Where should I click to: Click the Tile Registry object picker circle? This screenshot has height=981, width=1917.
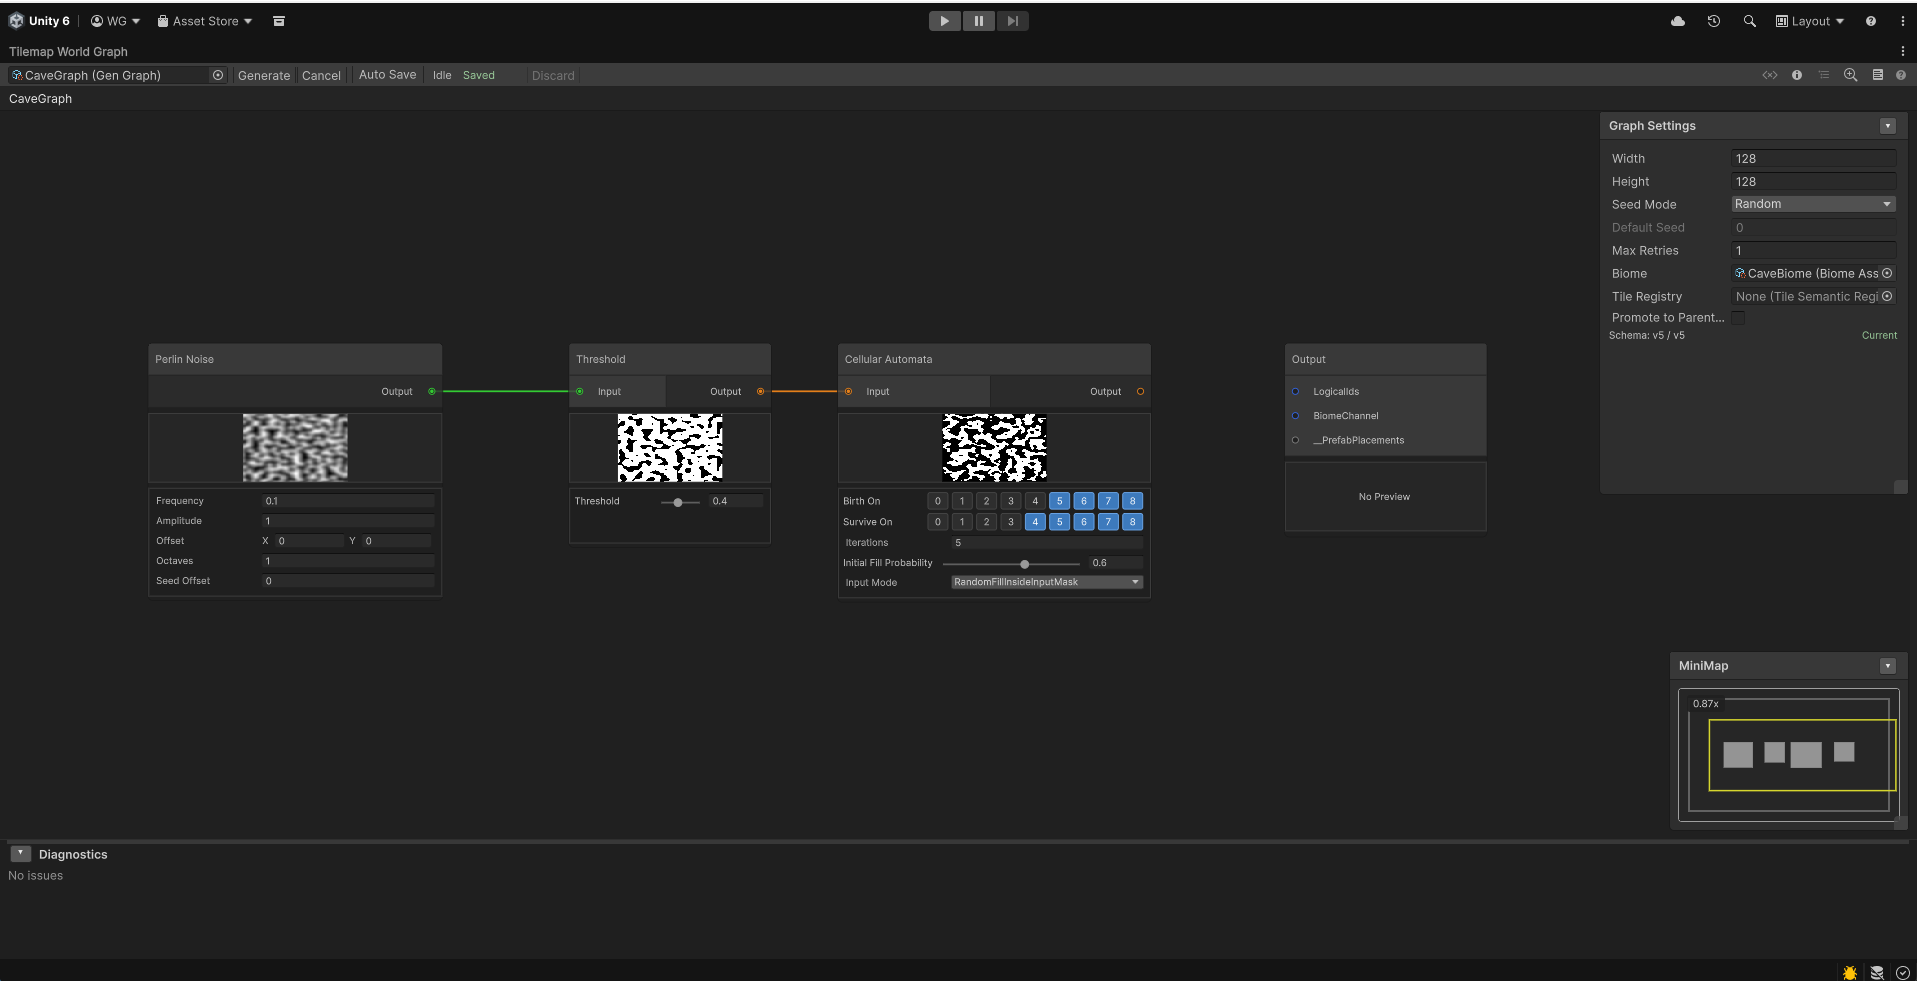(1887, 296)
